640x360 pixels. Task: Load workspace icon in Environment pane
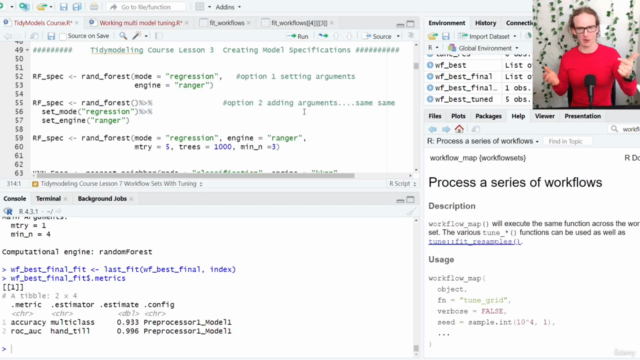[433, 36]
